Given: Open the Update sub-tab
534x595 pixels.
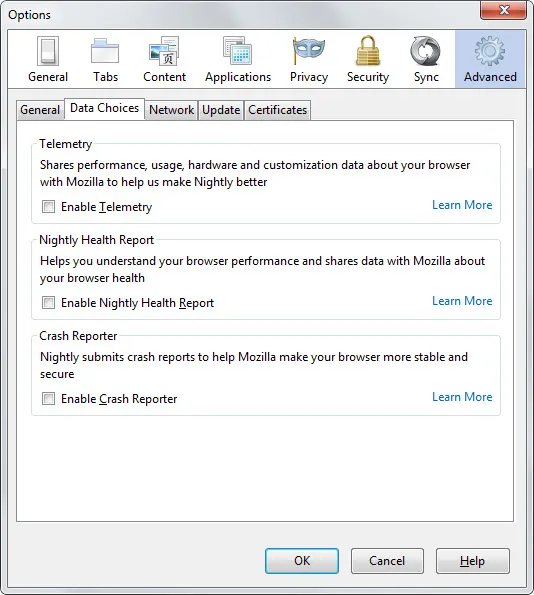Looking at the screenshot, I should coord(221,110).
